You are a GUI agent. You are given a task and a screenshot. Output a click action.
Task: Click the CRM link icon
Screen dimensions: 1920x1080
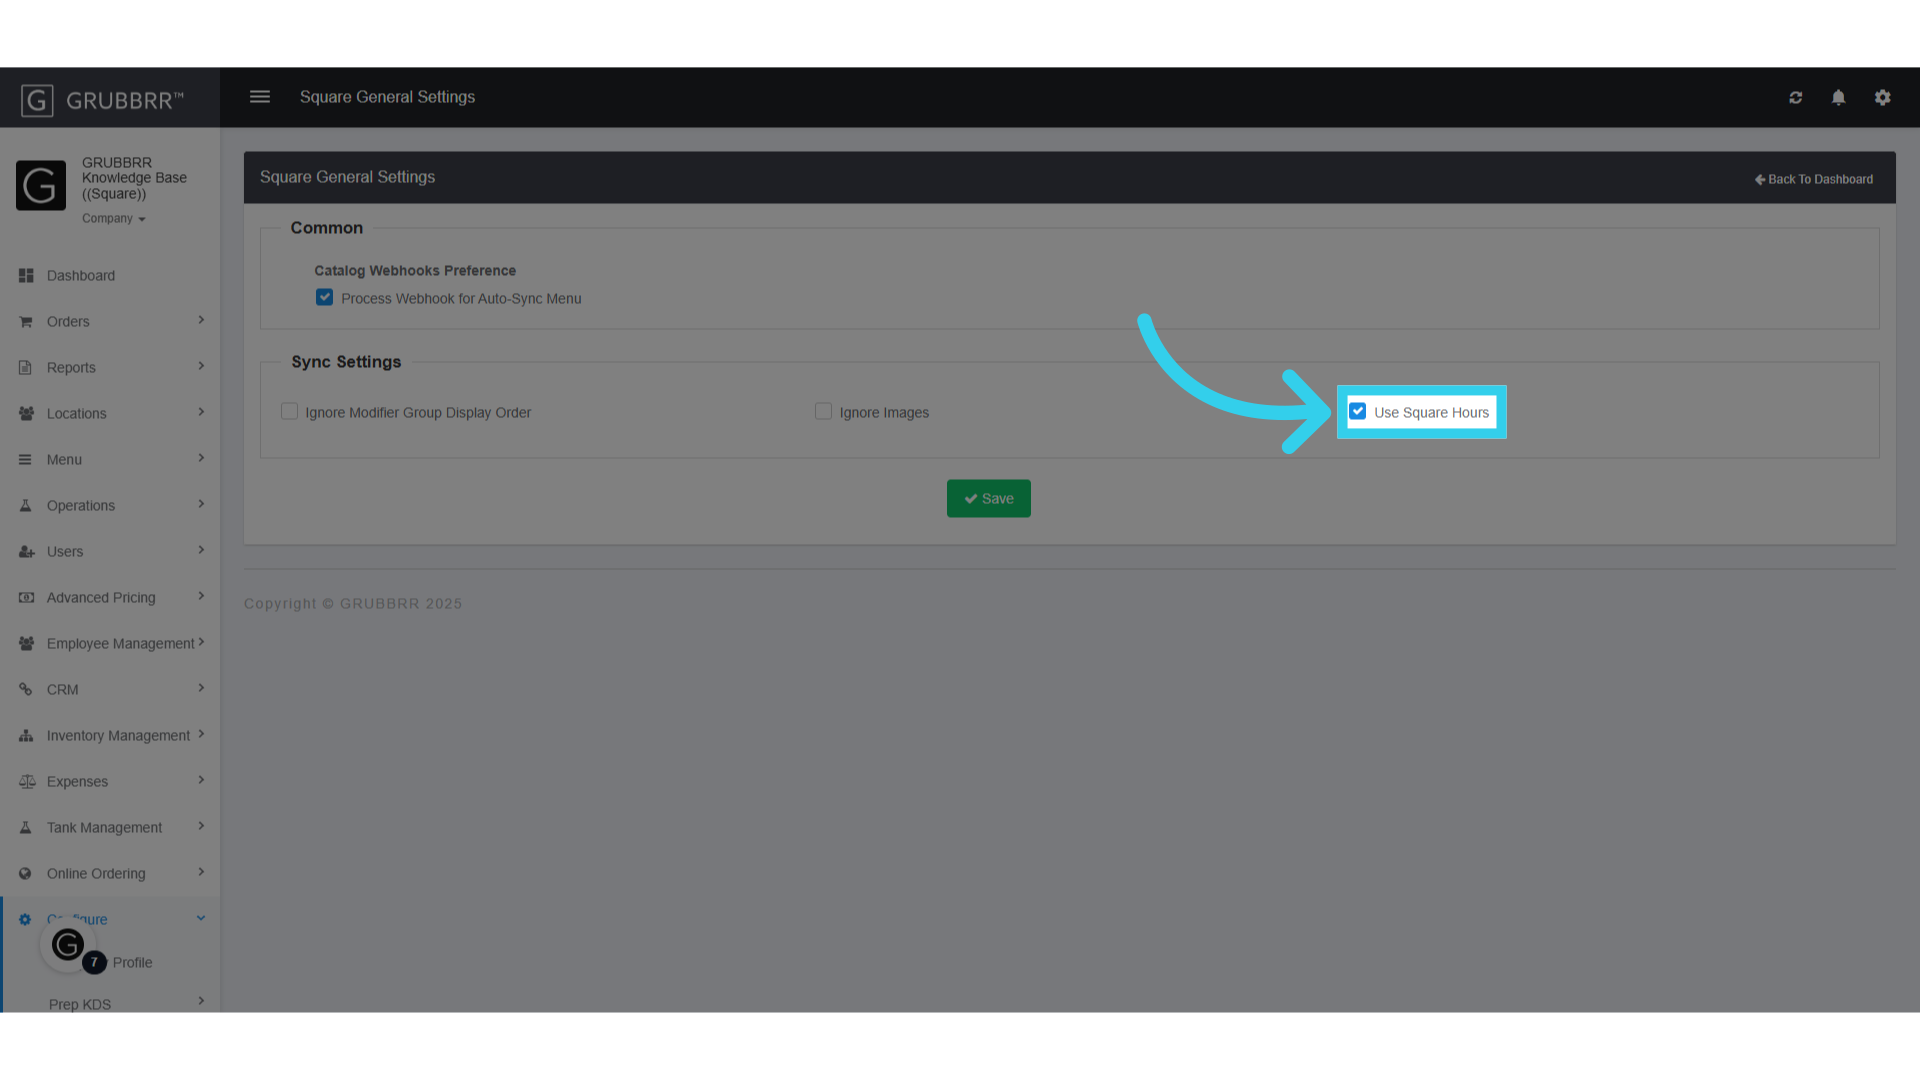(x=26, y=690)
